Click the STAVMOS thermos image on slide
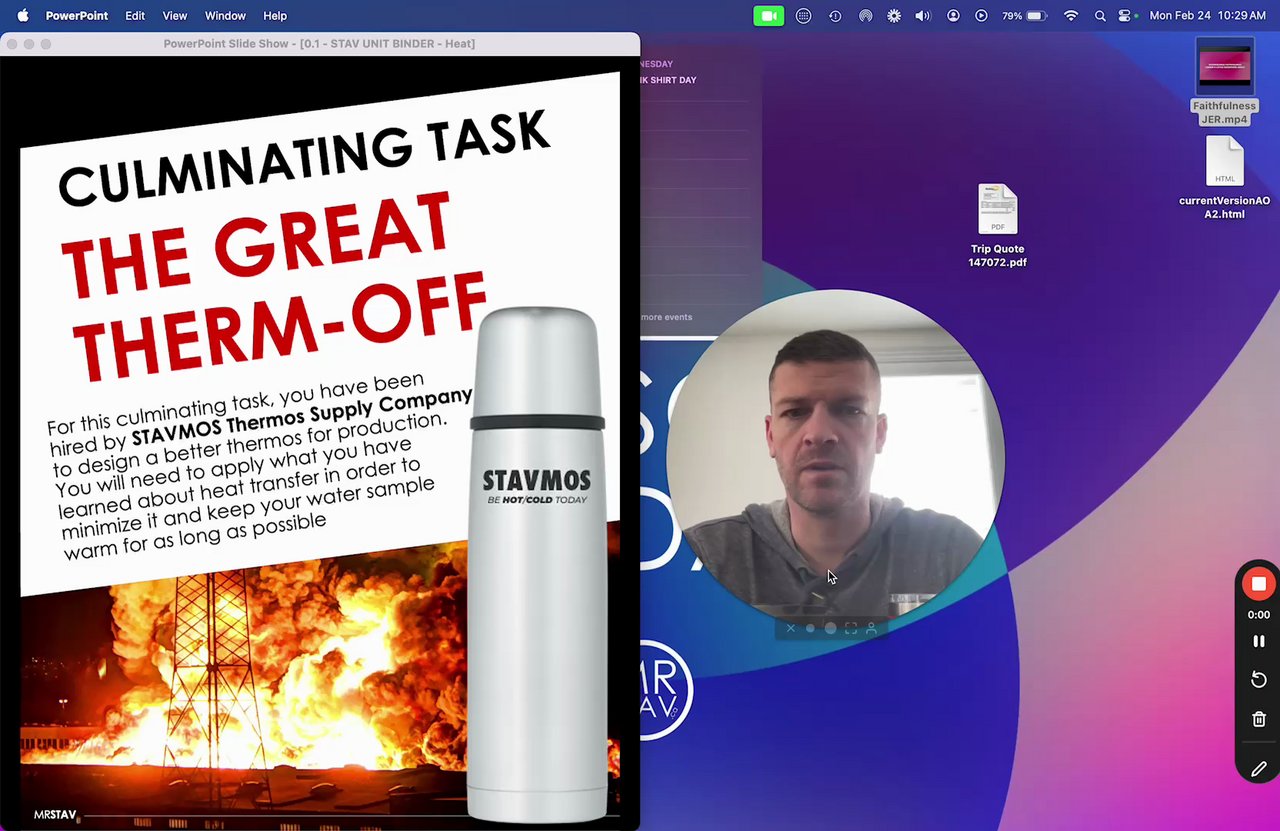The image size is (1280, 831). pos(538,564)
